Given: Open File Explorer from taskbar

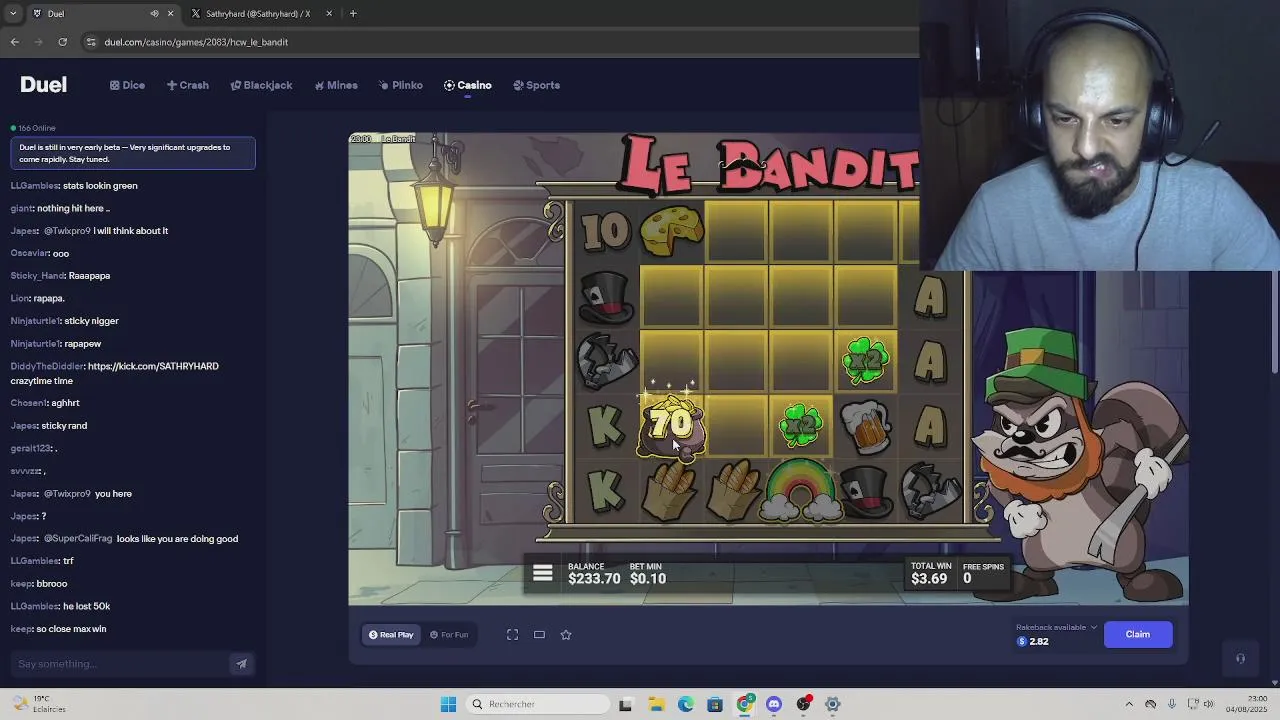Looking at the screenshot, I should tap(656, 704).
